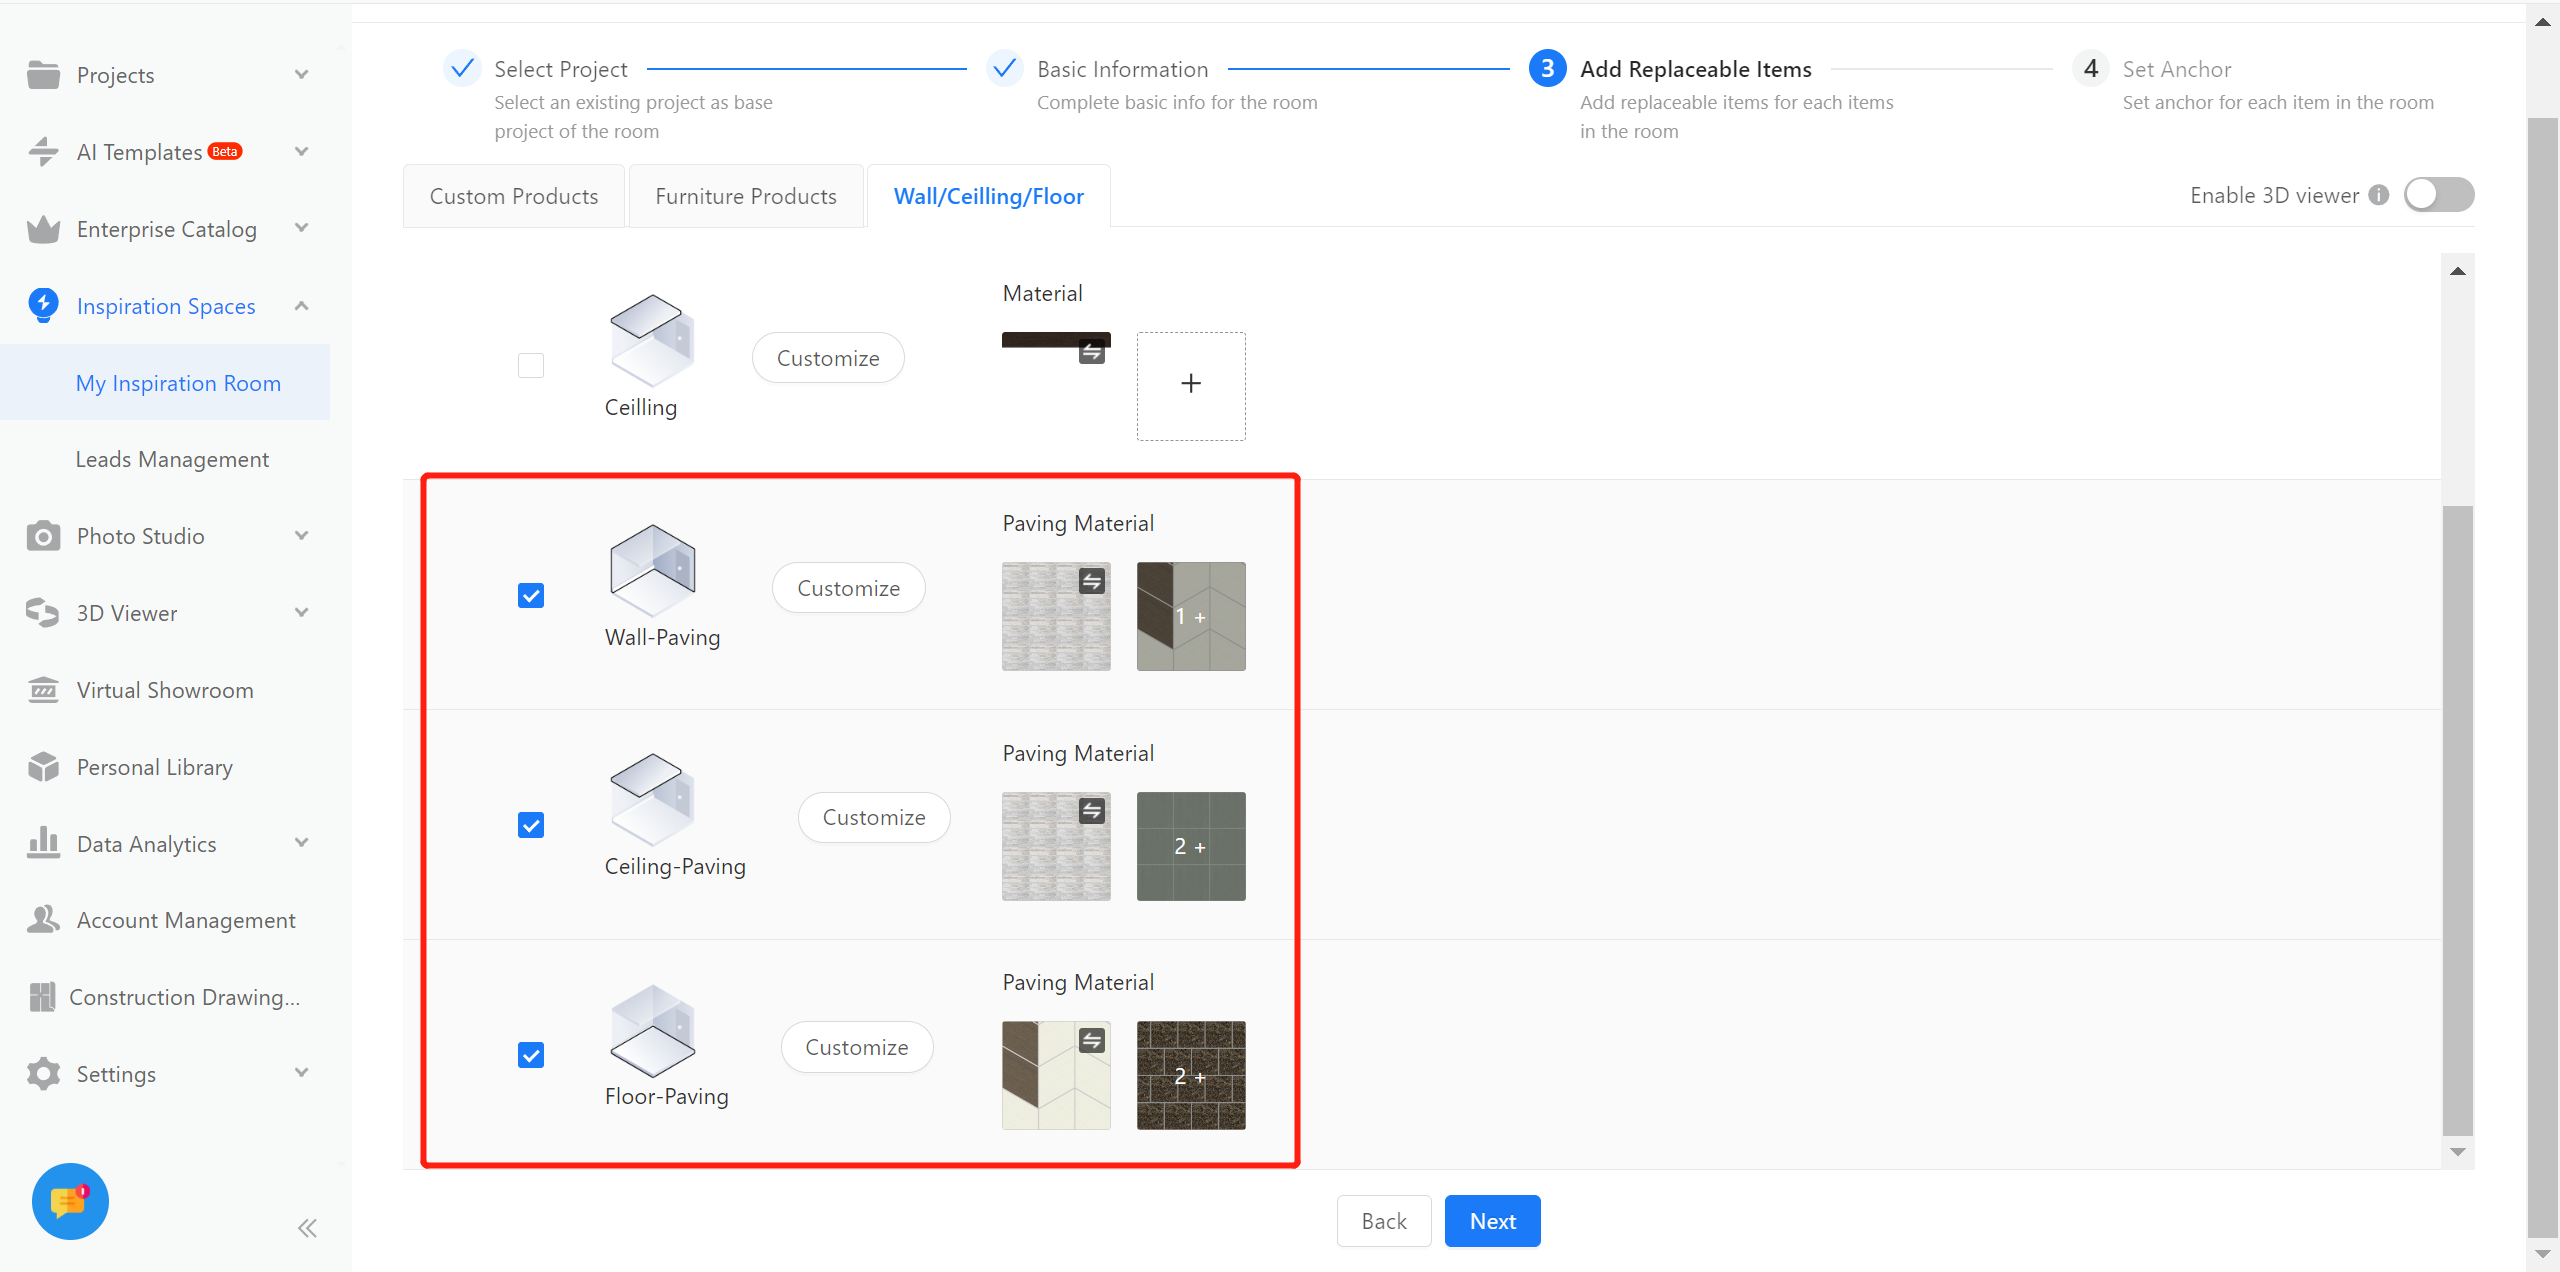Click the blue Next button
Screen dimensions: 2560x1272
click(x=1492, y=1221)
